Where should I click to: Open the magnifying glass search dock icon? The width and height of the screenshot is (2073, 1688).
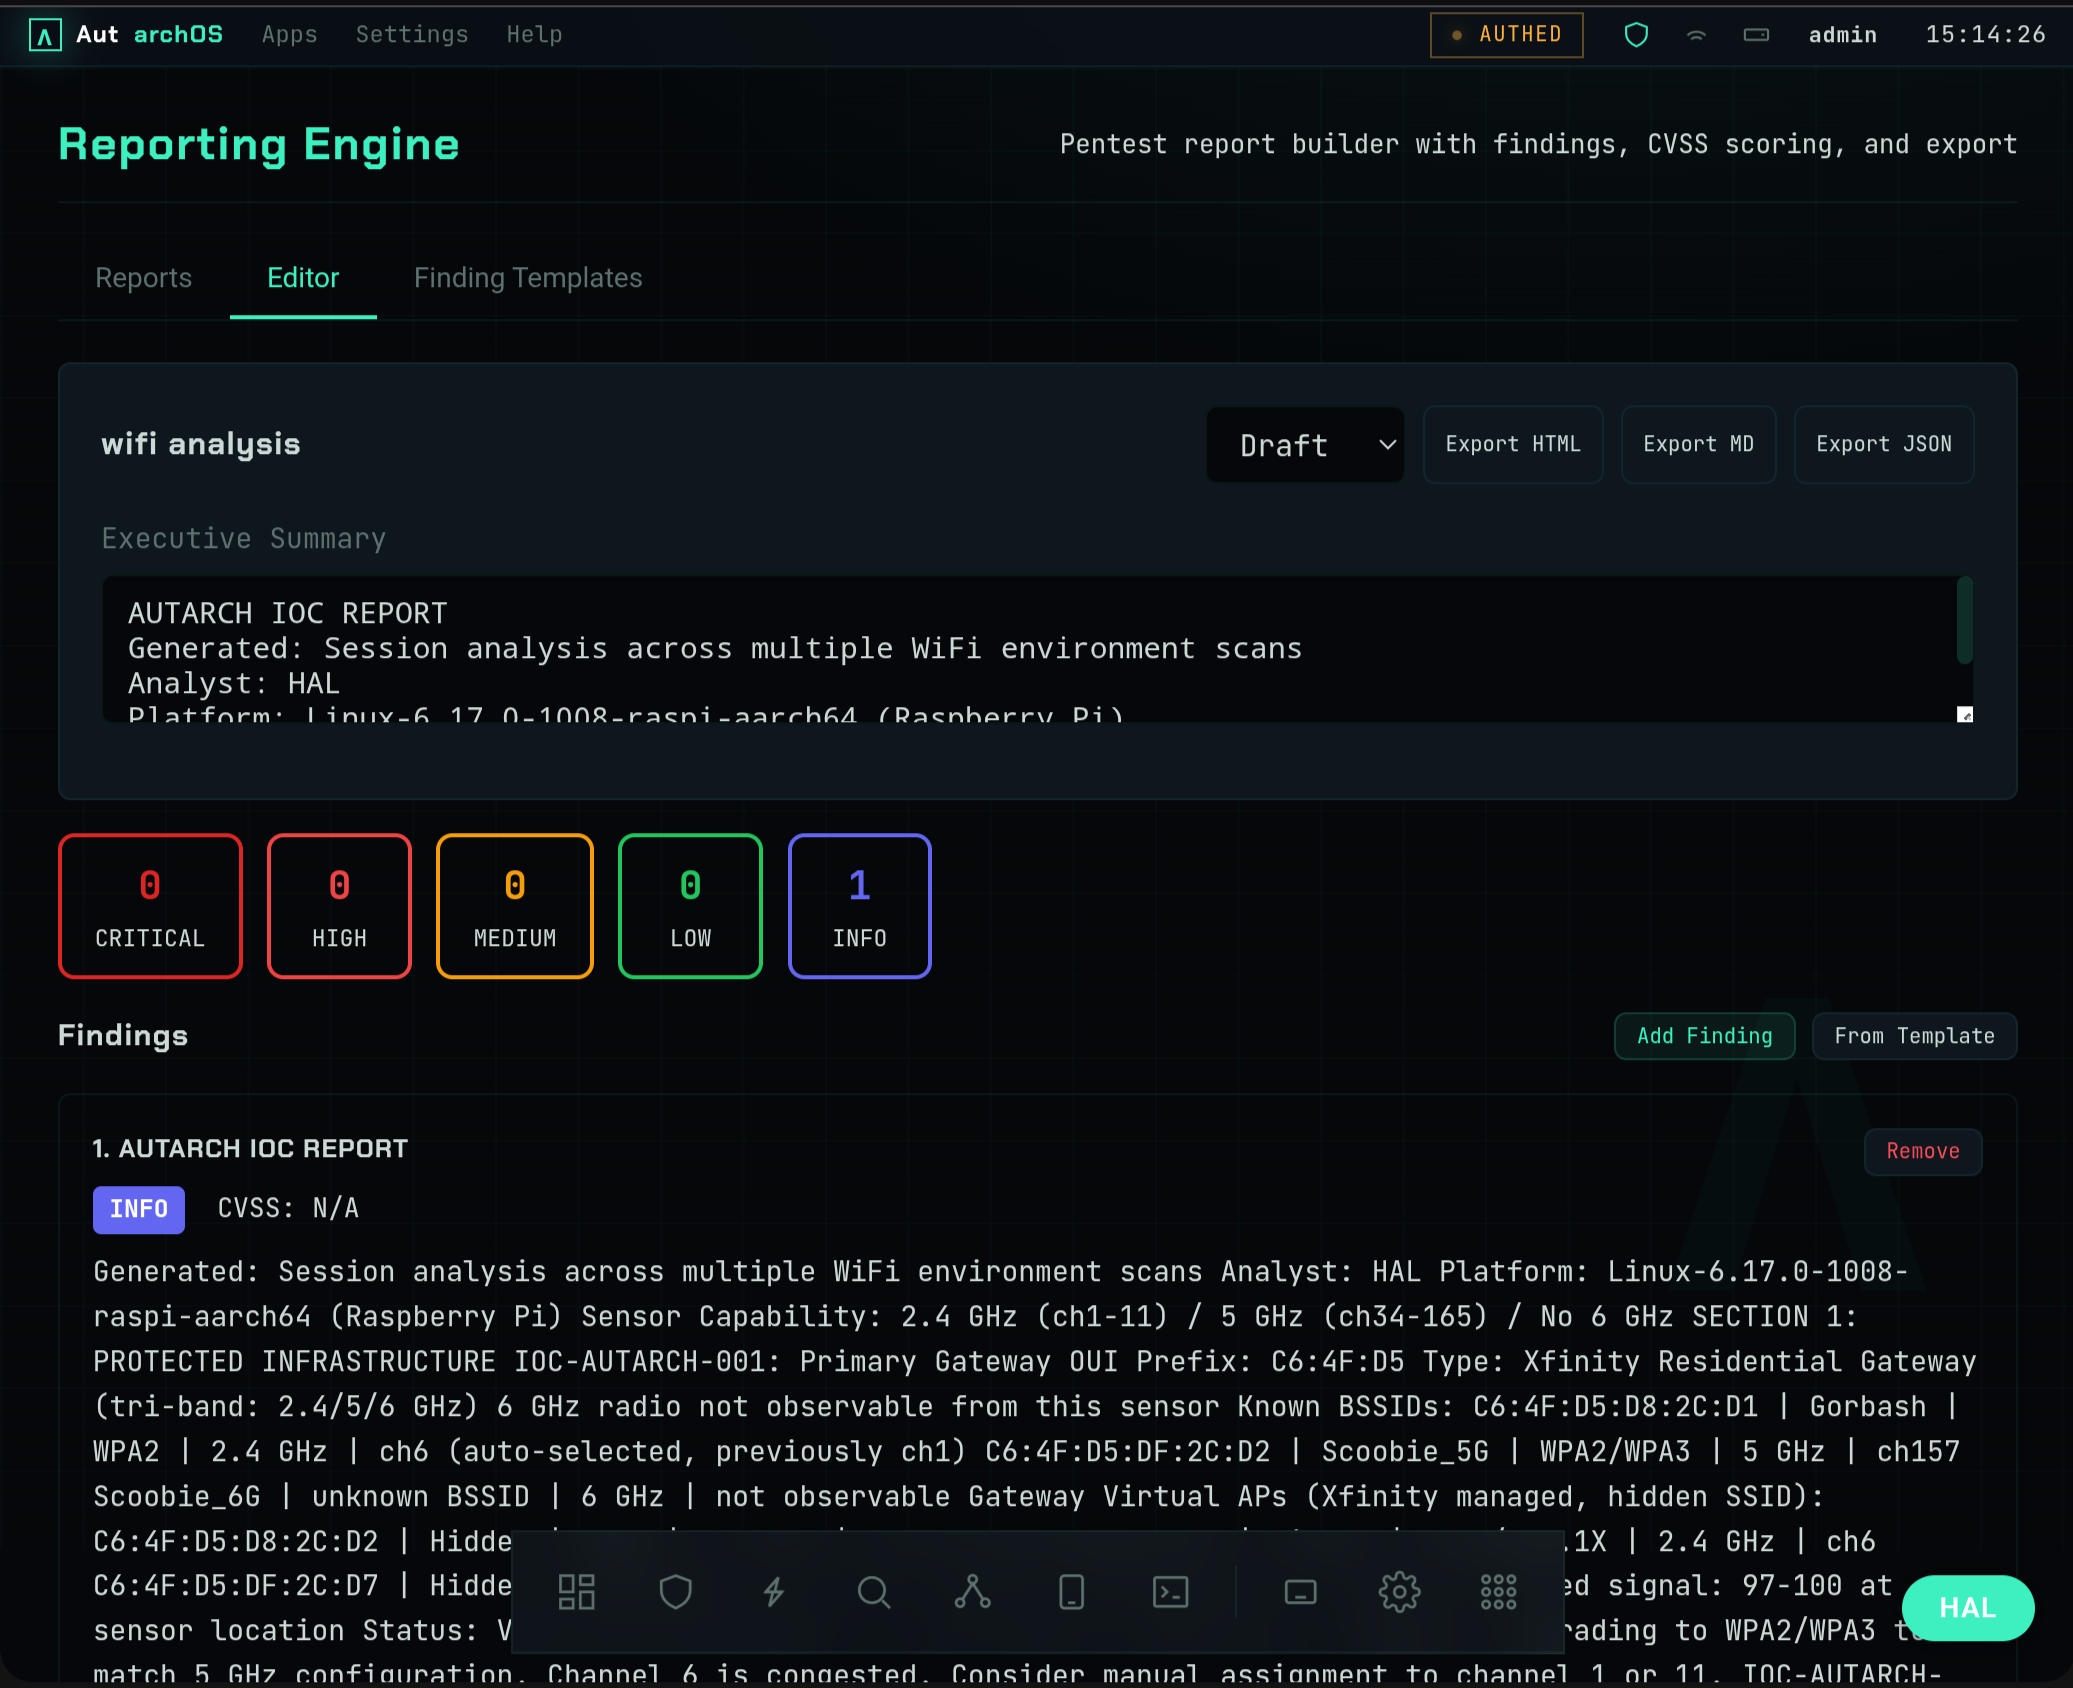point(873,1591)
